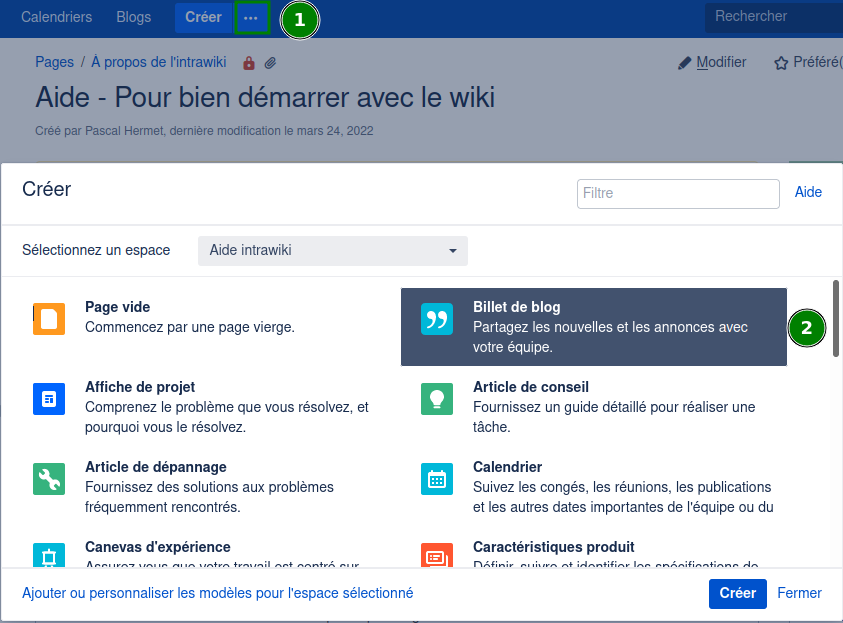Open À propos de l'intrawiki breadcrumb
The height and width of the screenshot is (623, 843).
click(x=159, y=62)
